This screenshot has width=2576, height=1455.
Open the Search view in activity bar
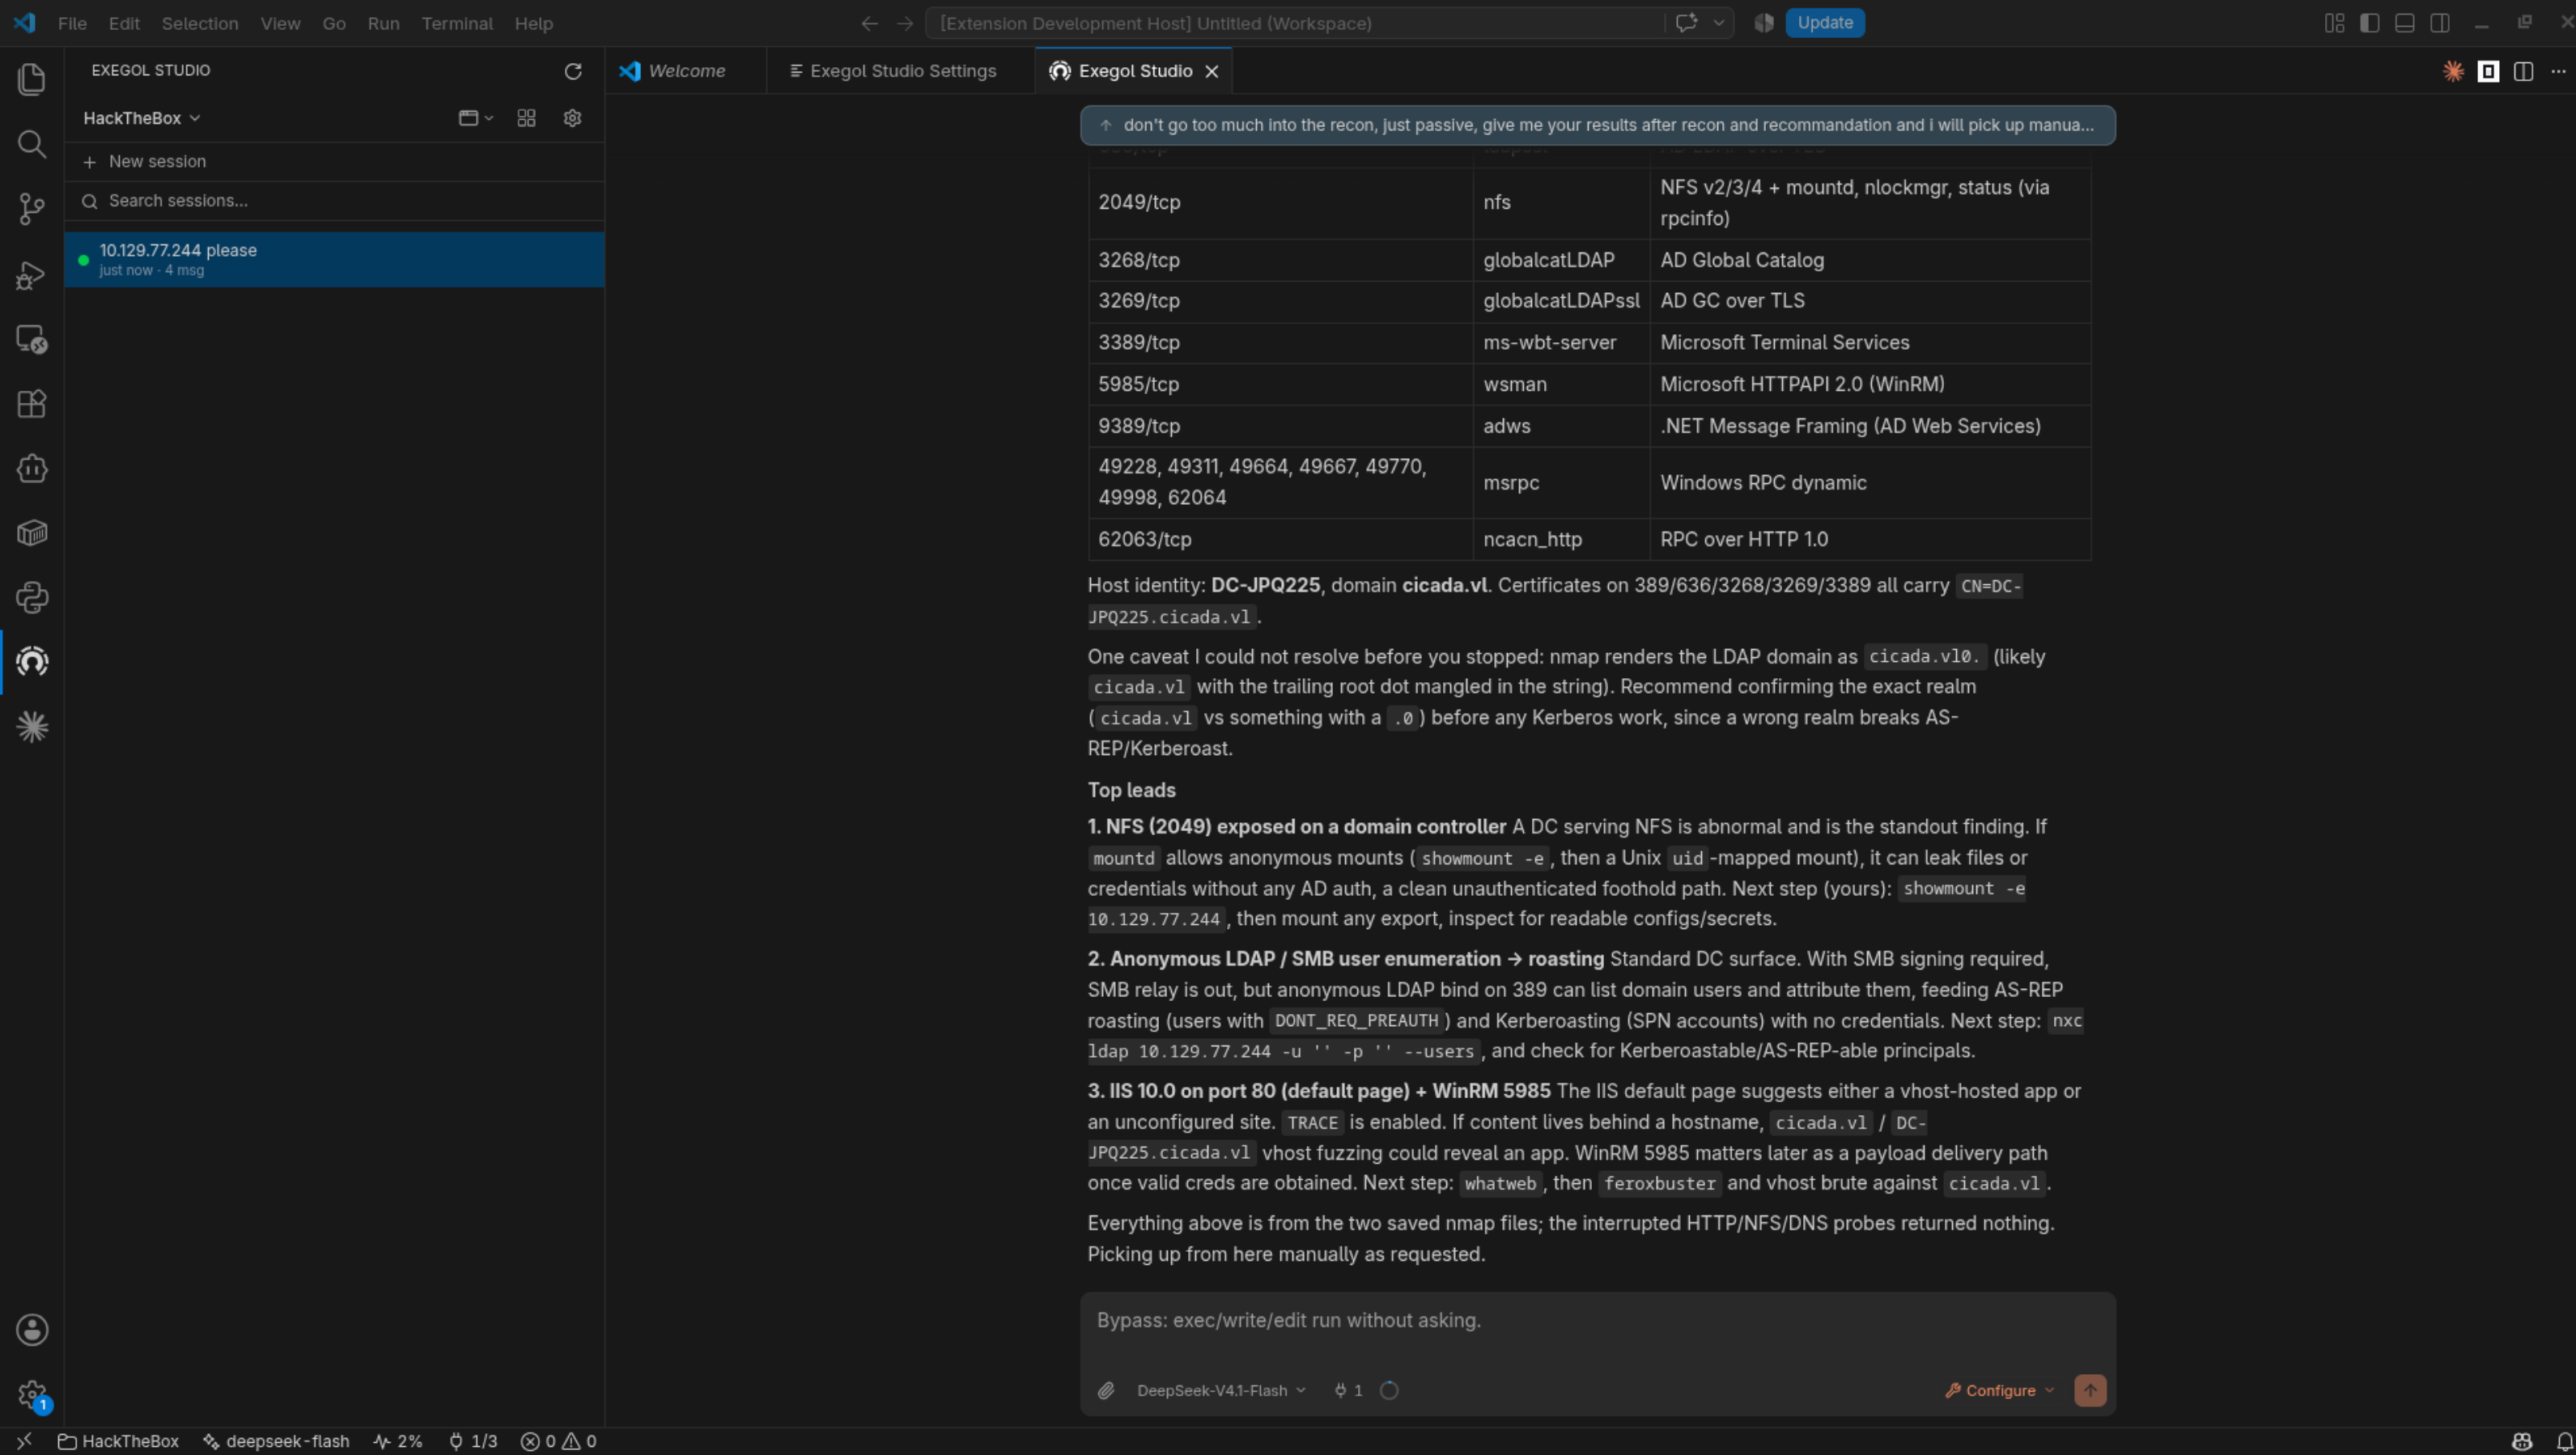(x=32, y=144)
